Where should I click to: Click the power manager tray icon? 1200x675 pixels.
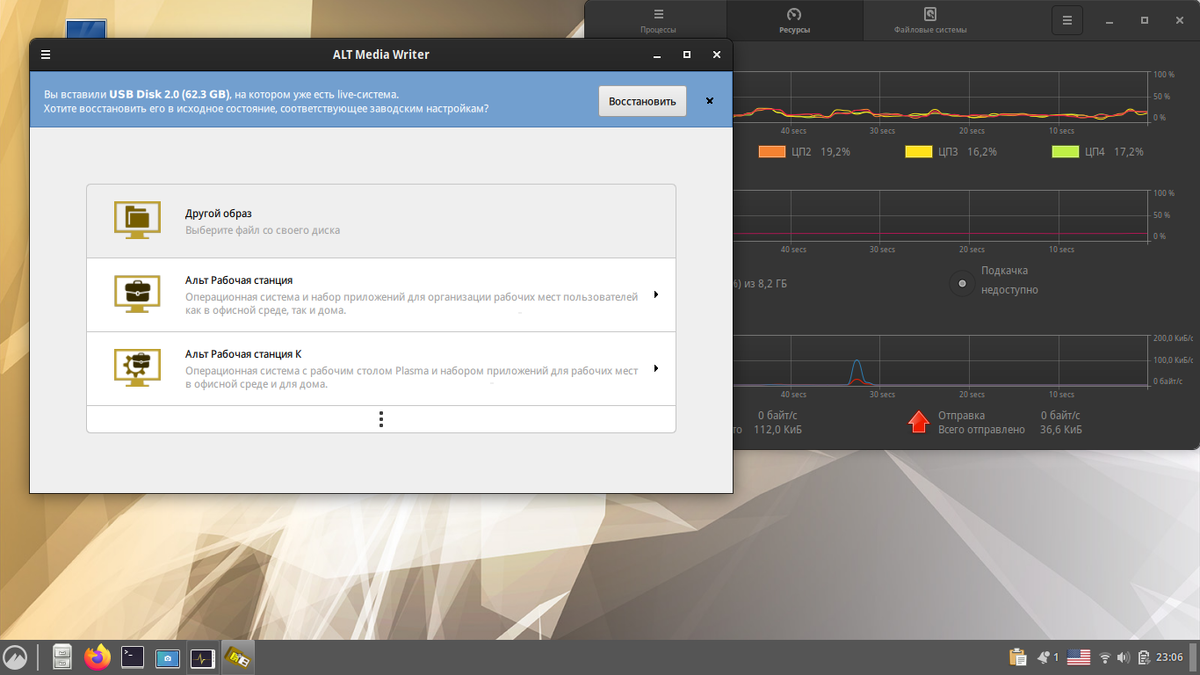(x=1143, y=658)
